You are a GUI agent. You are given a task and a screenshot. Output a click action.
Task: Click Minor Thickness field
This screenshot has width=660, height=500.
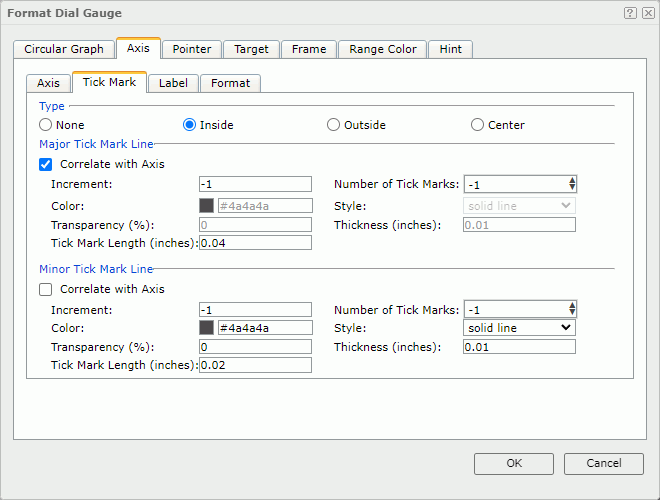[x=519, y=347]
